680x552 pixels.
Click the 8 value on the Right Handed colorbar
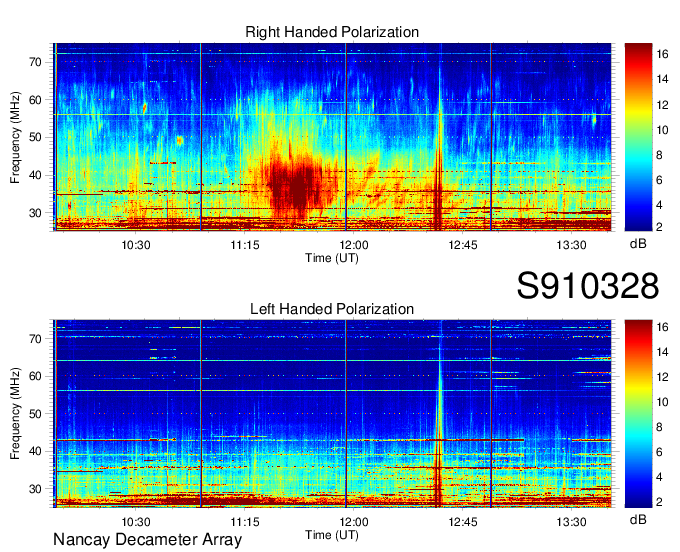[659, 155]
